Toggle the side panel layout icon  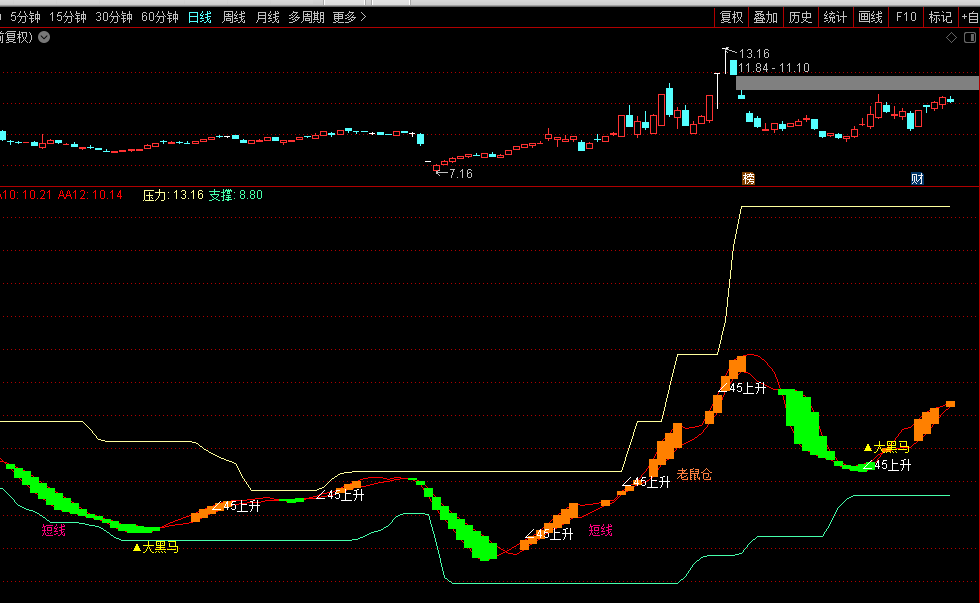point(968,37)
